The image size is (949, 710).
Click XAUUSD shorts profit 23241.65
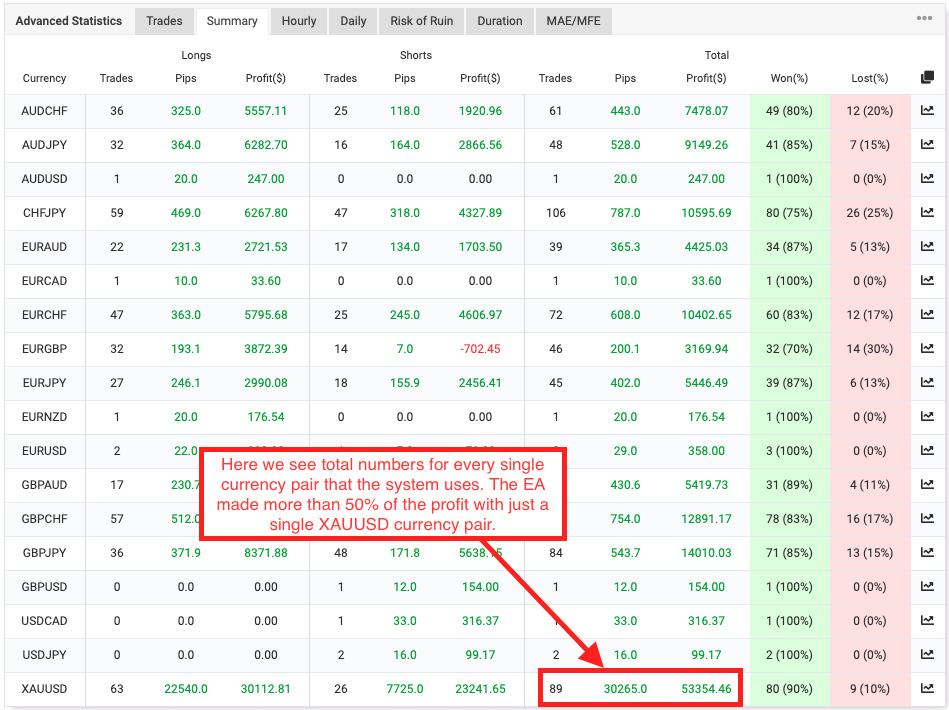coord(480,688)
